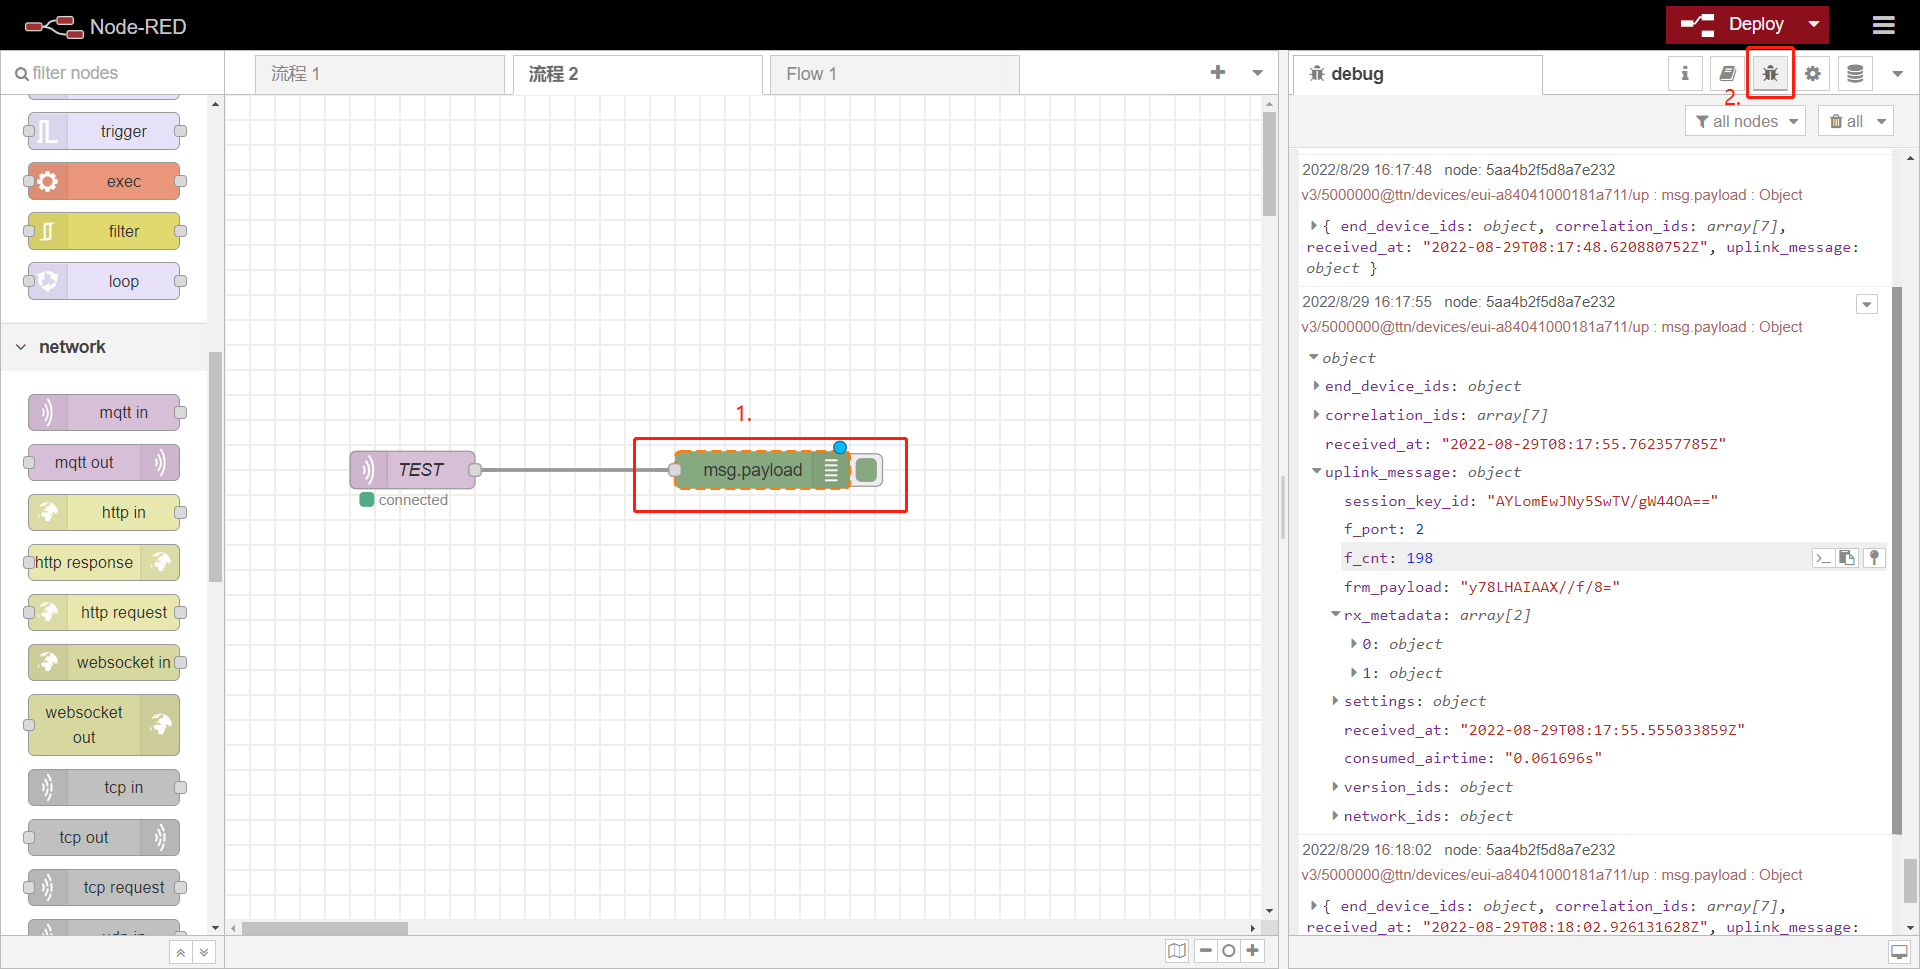Focus the filter nodes search field

[112, 73]
